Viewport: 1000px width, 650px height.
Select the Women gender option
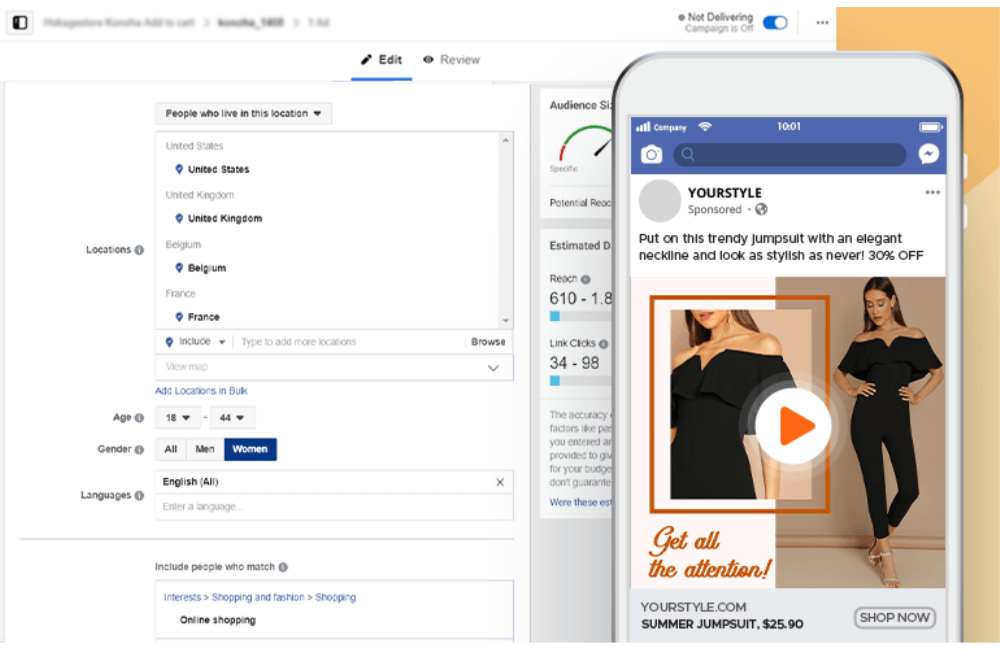click(250, 449)
